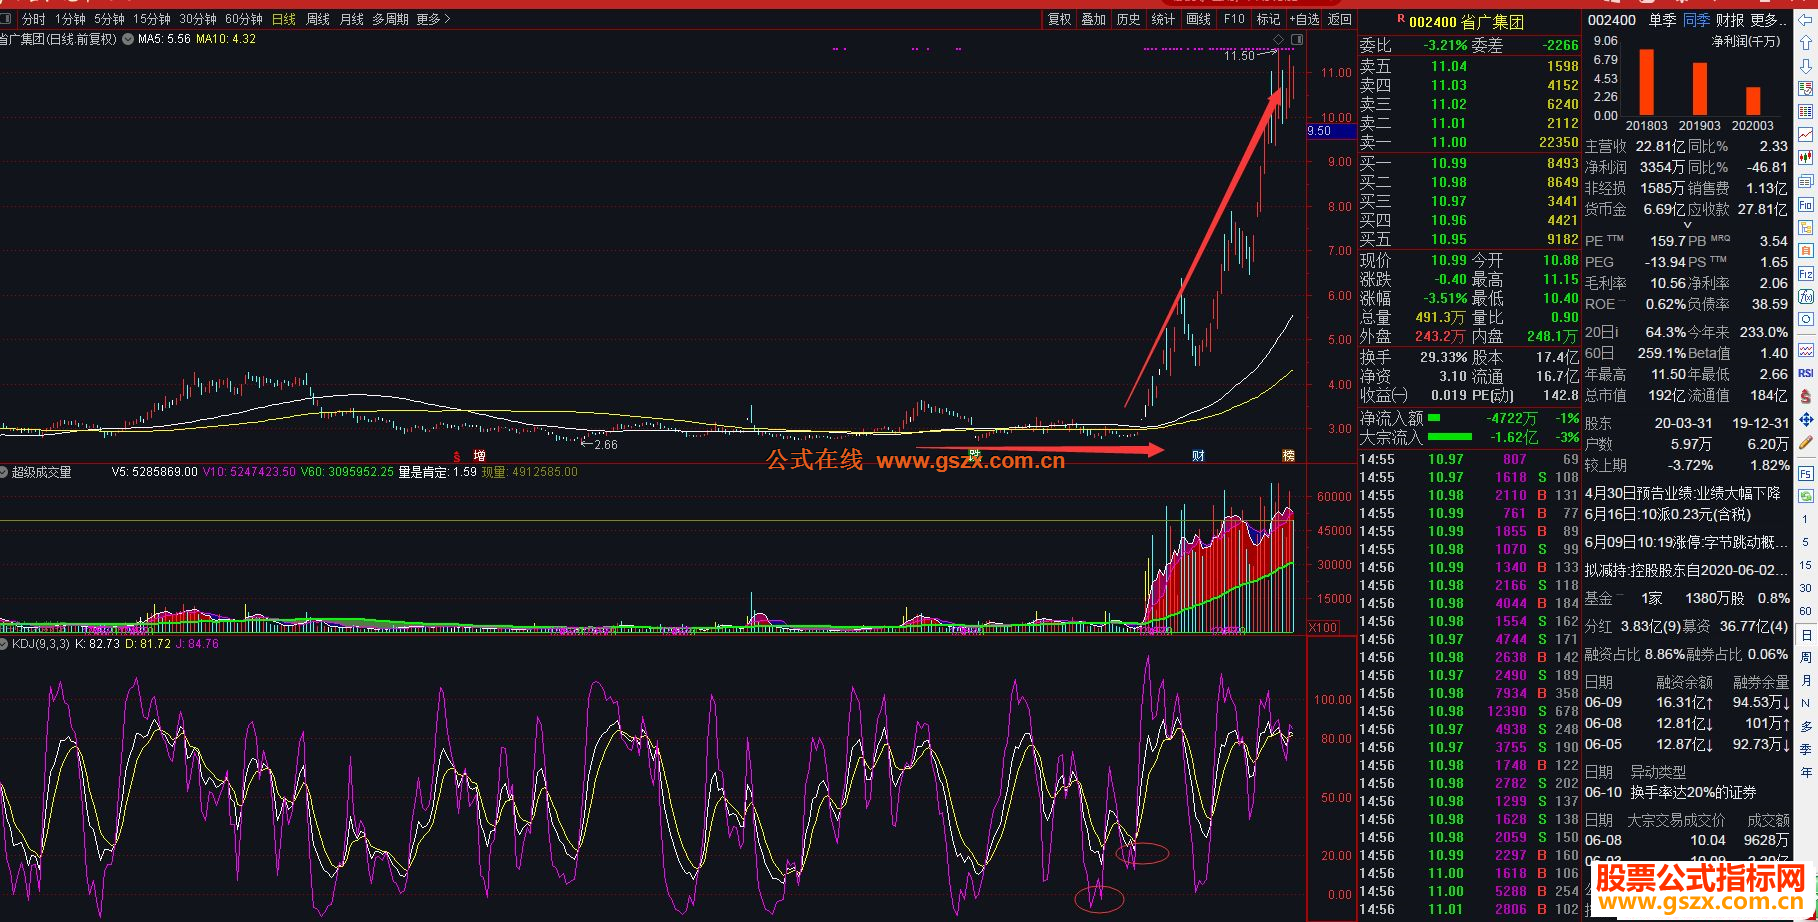This screenshot has height=922, width=1818.
Task: Open the 财报 tab in finance panel
Action: [1730, 20]
